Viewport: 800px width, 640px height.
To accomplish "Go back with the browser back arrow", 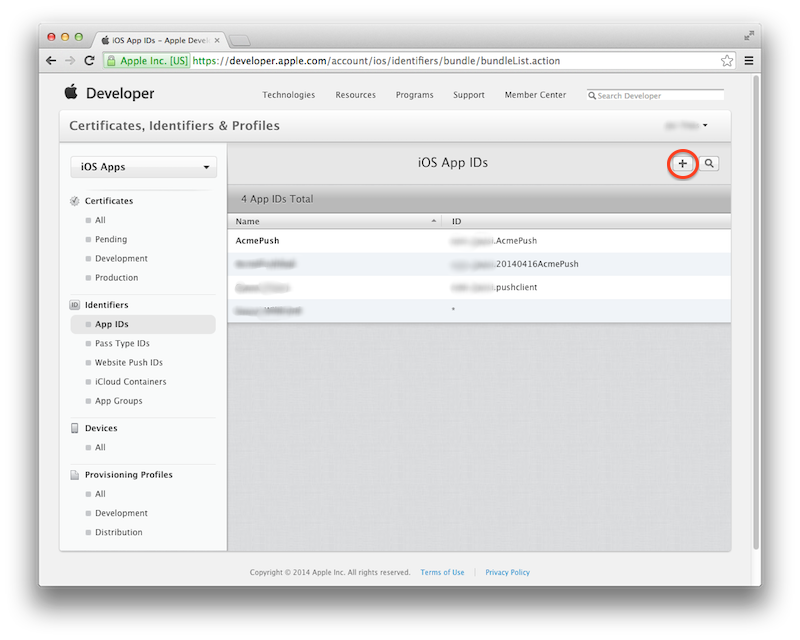I will 51,61.
